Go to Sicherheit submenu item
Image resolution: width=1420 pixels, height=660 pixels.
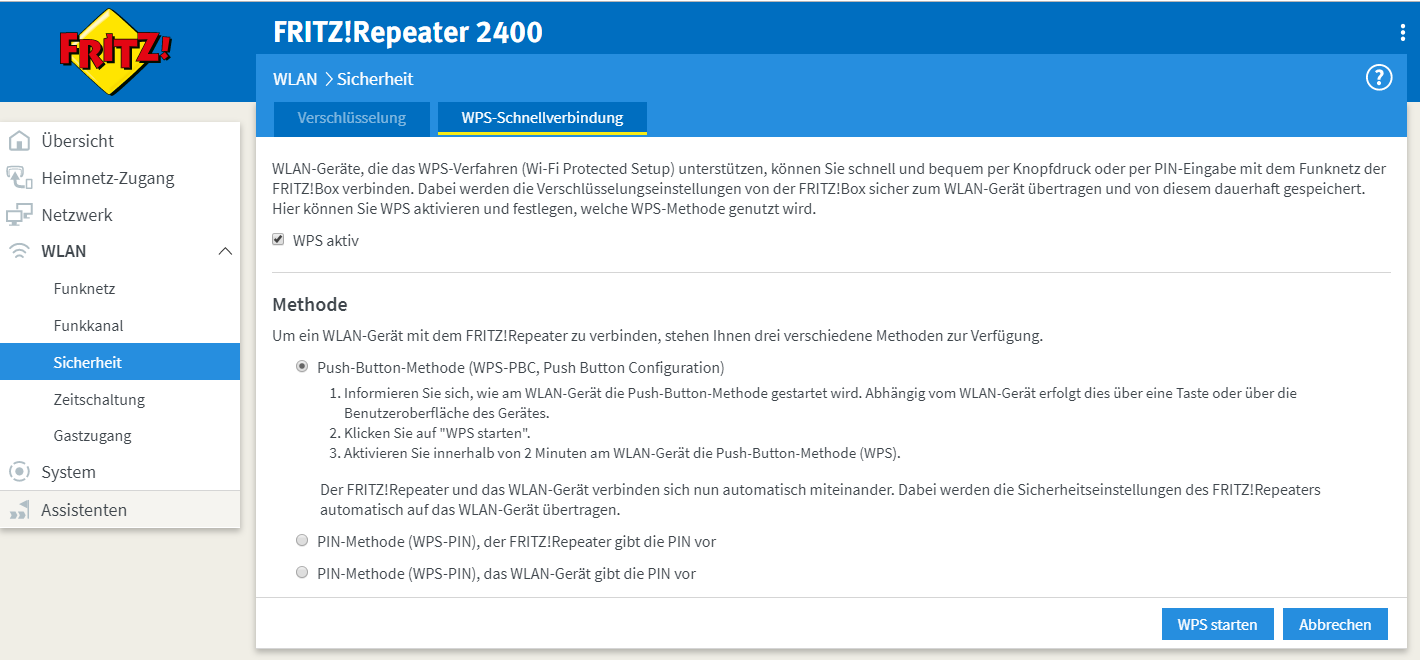(x=120, y=362)
